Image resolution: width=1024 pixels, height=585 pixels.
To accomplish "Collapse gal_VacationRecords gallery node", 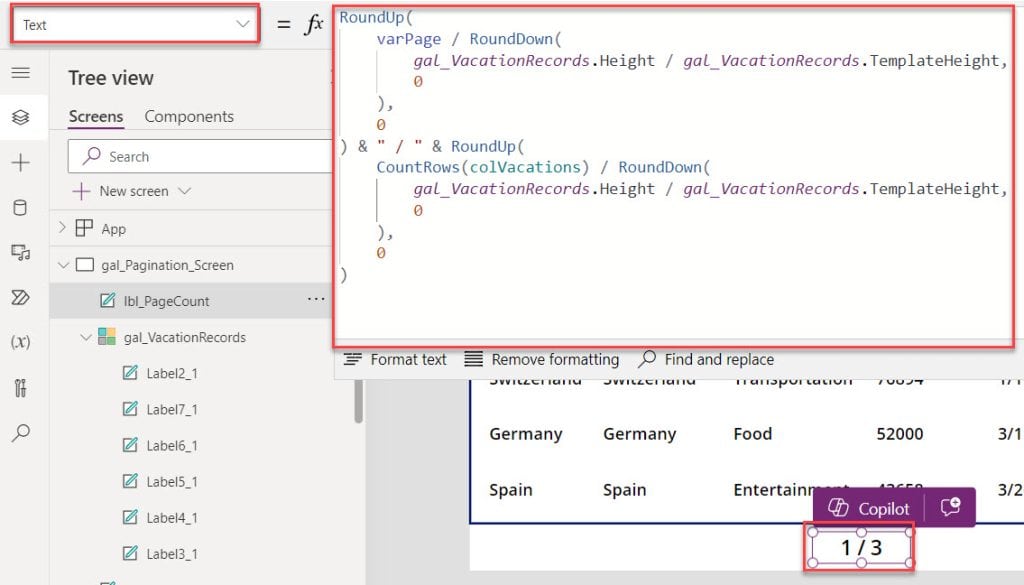I will (x=86, y=338).
